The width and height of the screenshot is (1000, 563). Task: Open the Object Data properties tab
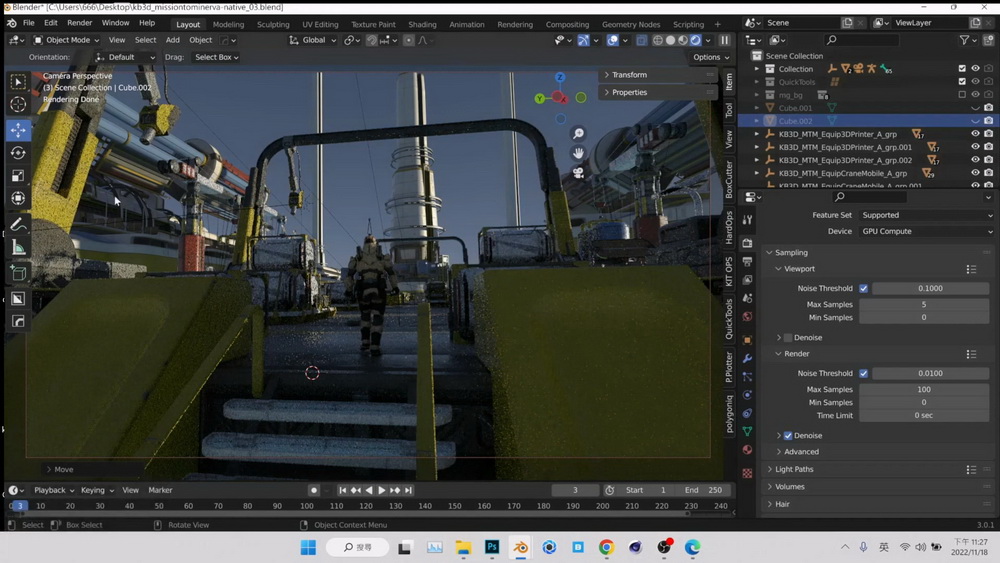coord(747,432)
